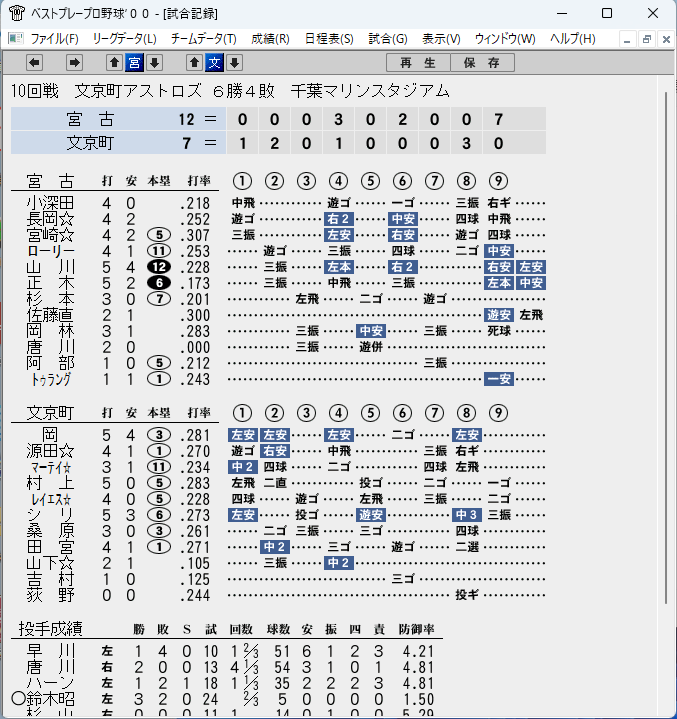Open the チームデータ(T) menu
Screen dimensions: 677x719
click(x=204, y=39)
